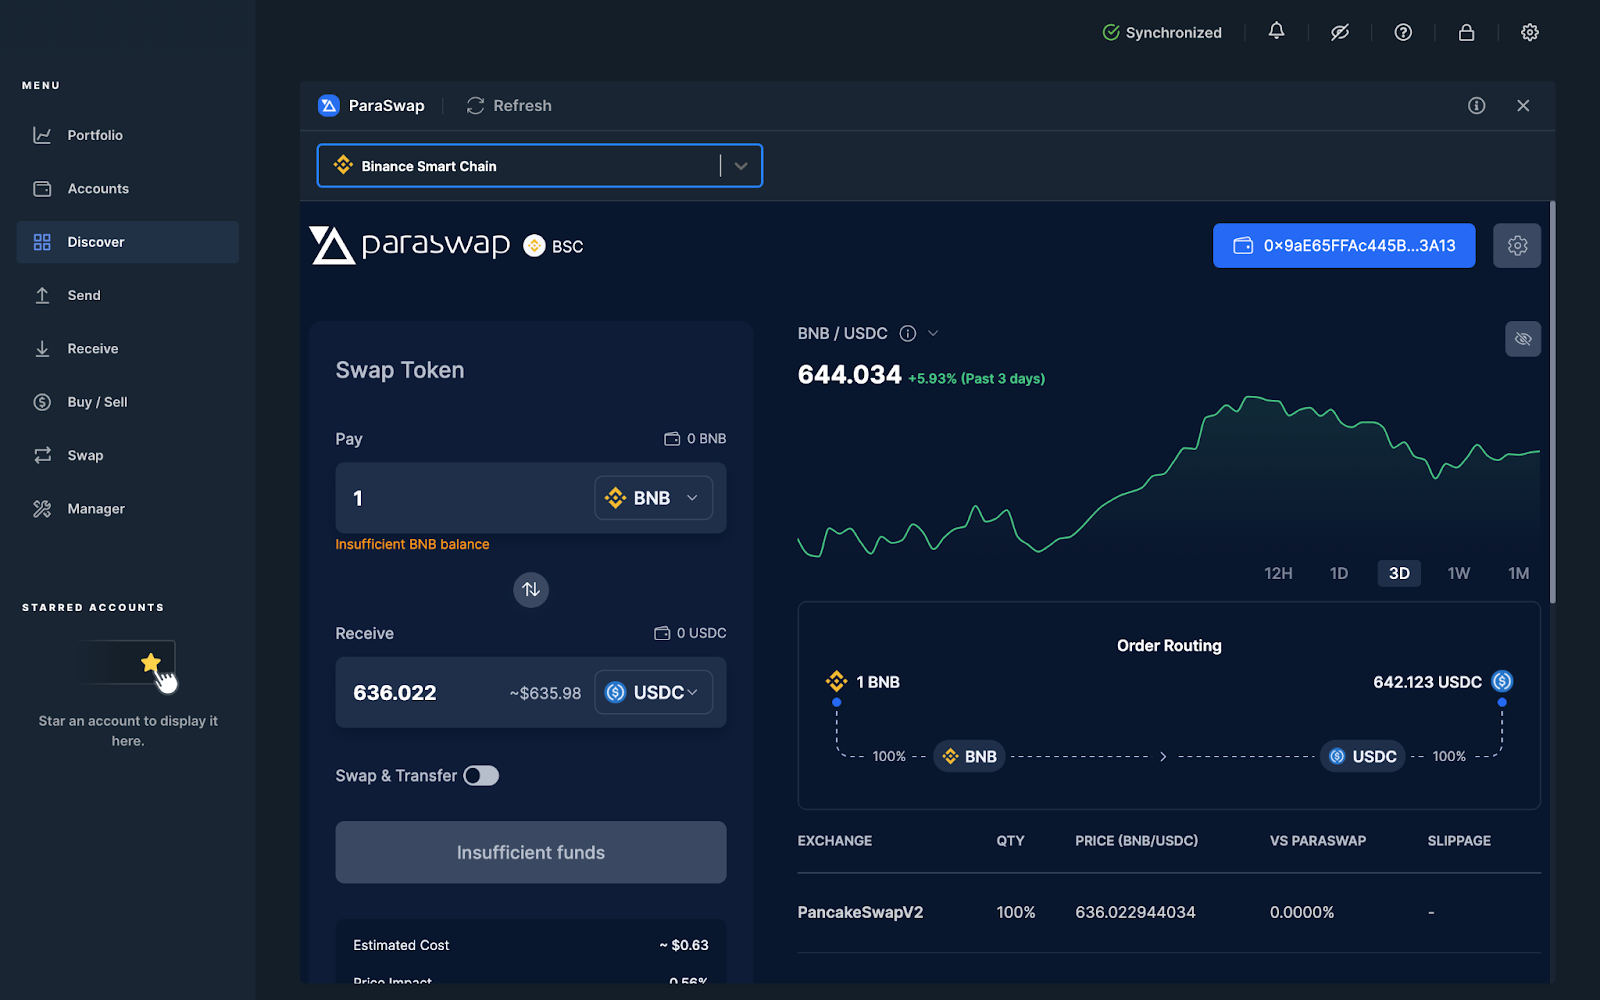Screen dimensions: 1600x1000
Task: Open Portfolio in the sidebar menu
Action: pos(128,135)
